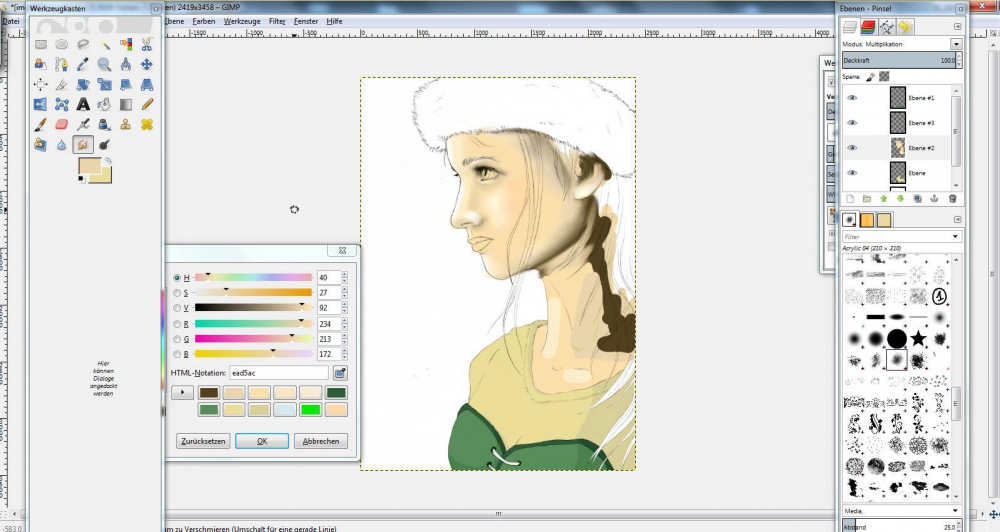The image size is (1000, 532).
Task: Select the Blur/Sharpen droplet tool
Action: [x=62, y=145]
